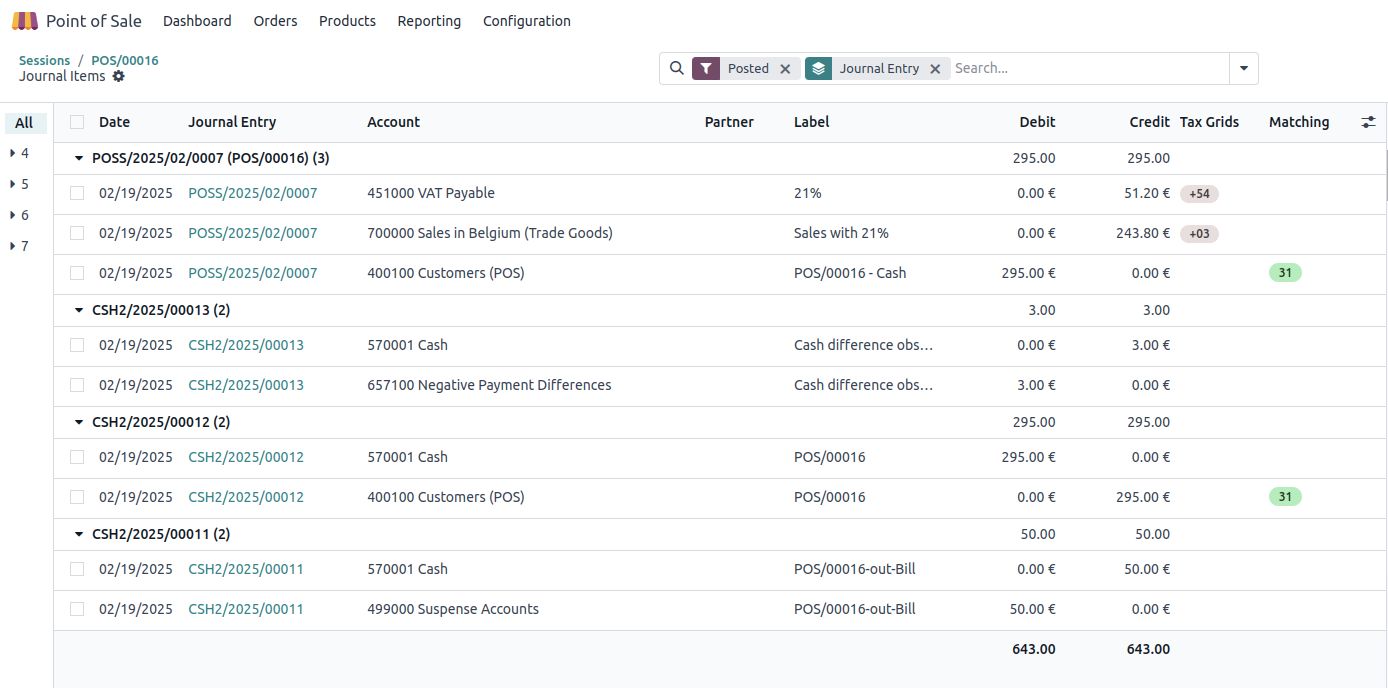The image size is (1388, 688).
Task: Open the Reporting menu
Action: coord(429,21)
